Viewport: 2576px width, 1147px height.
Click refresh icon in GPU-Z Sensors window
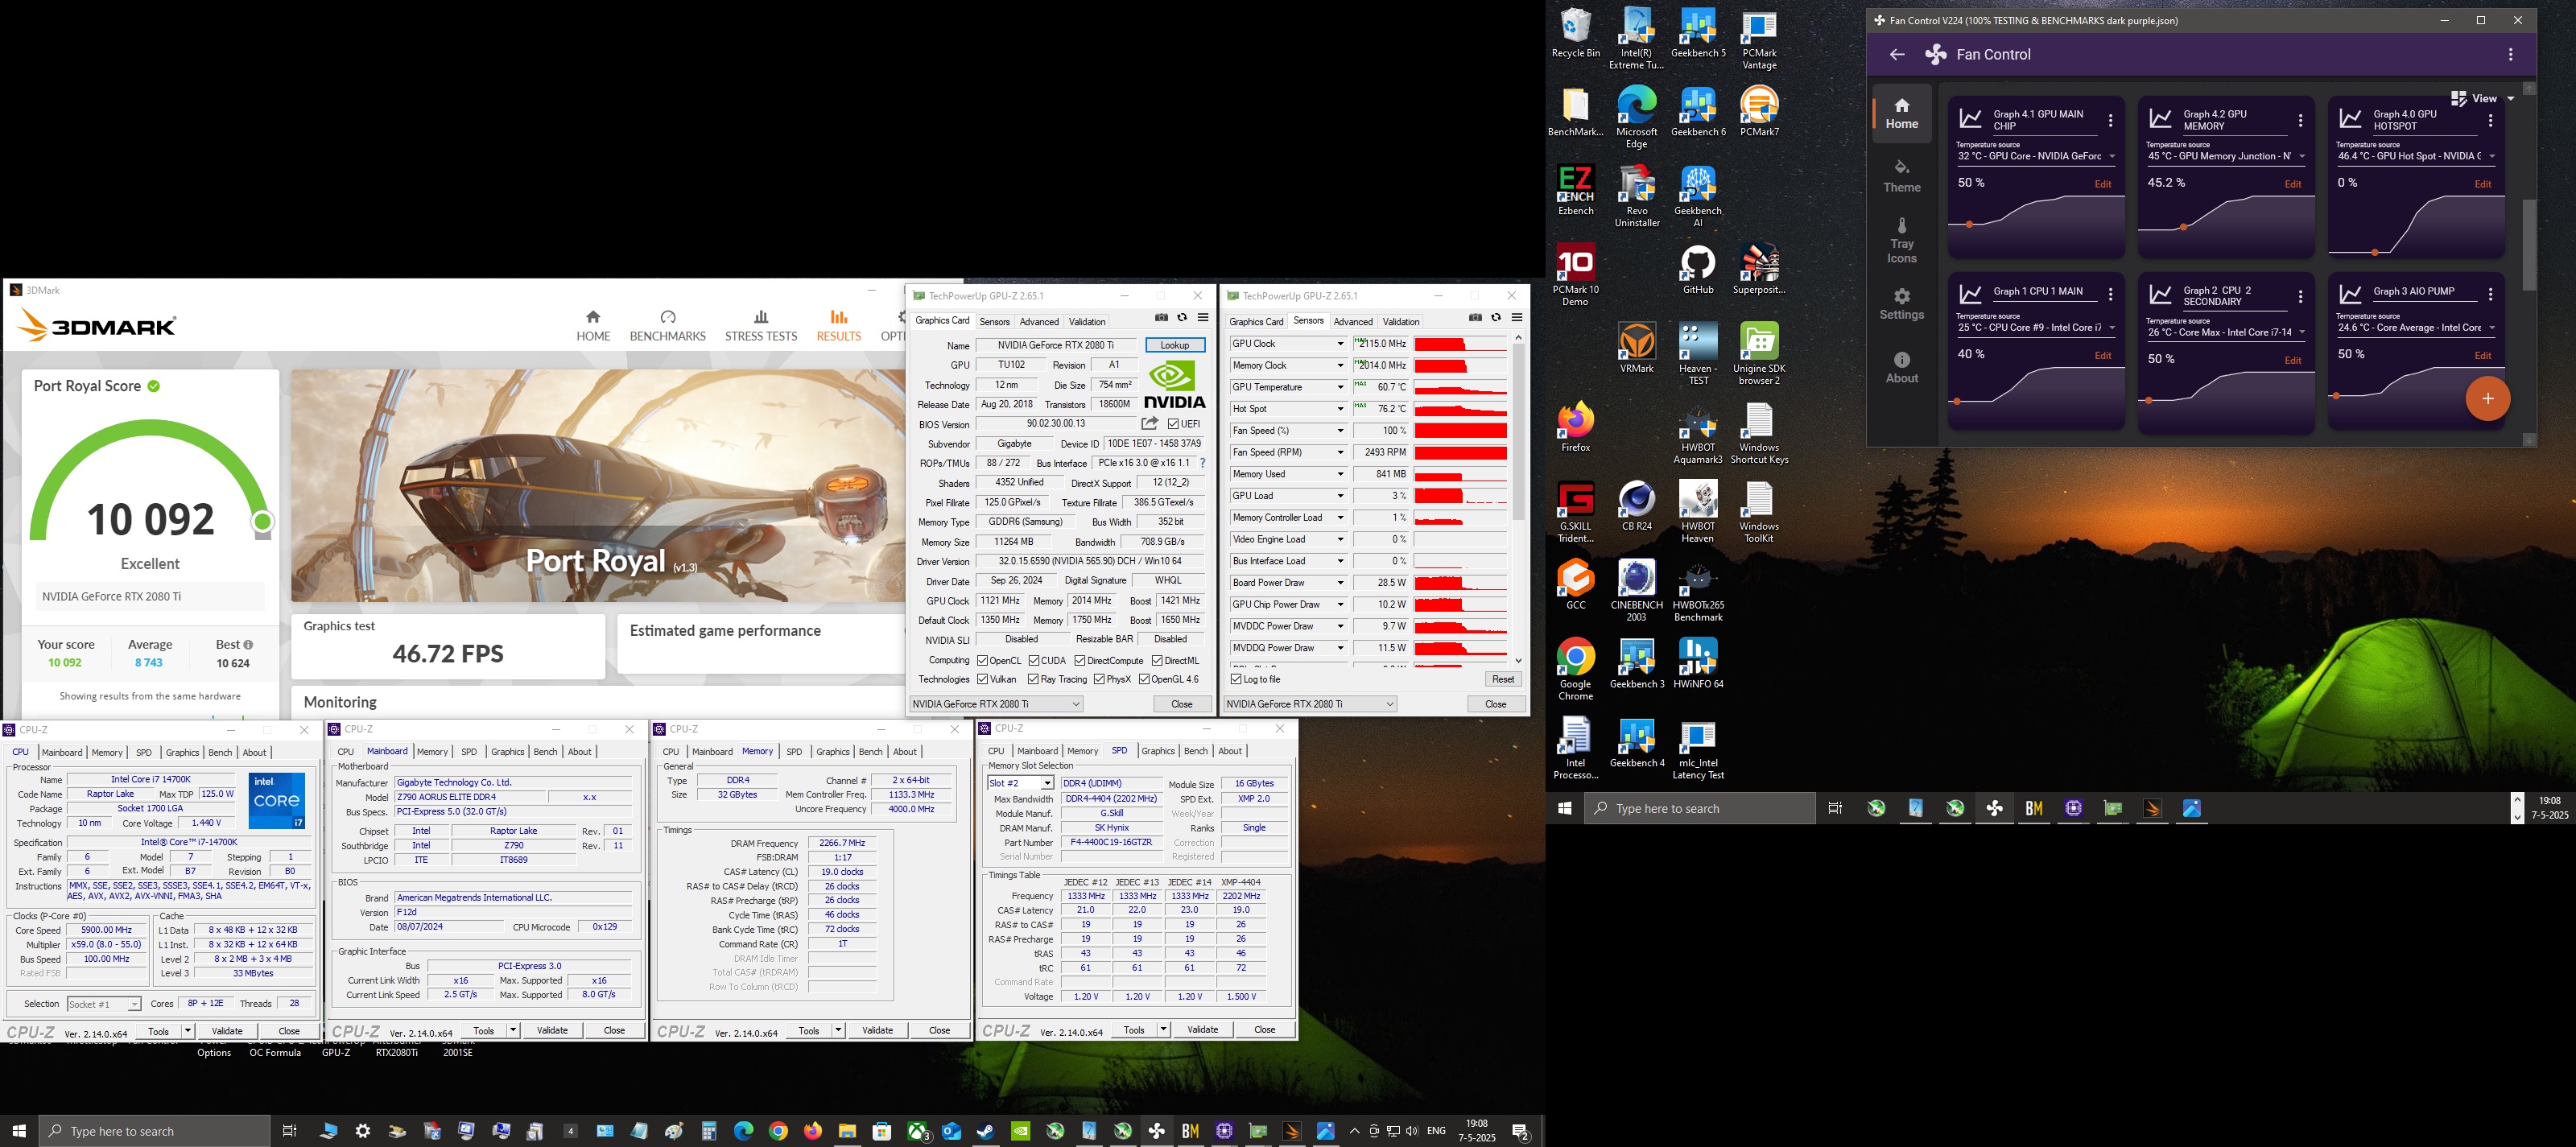1496,318
